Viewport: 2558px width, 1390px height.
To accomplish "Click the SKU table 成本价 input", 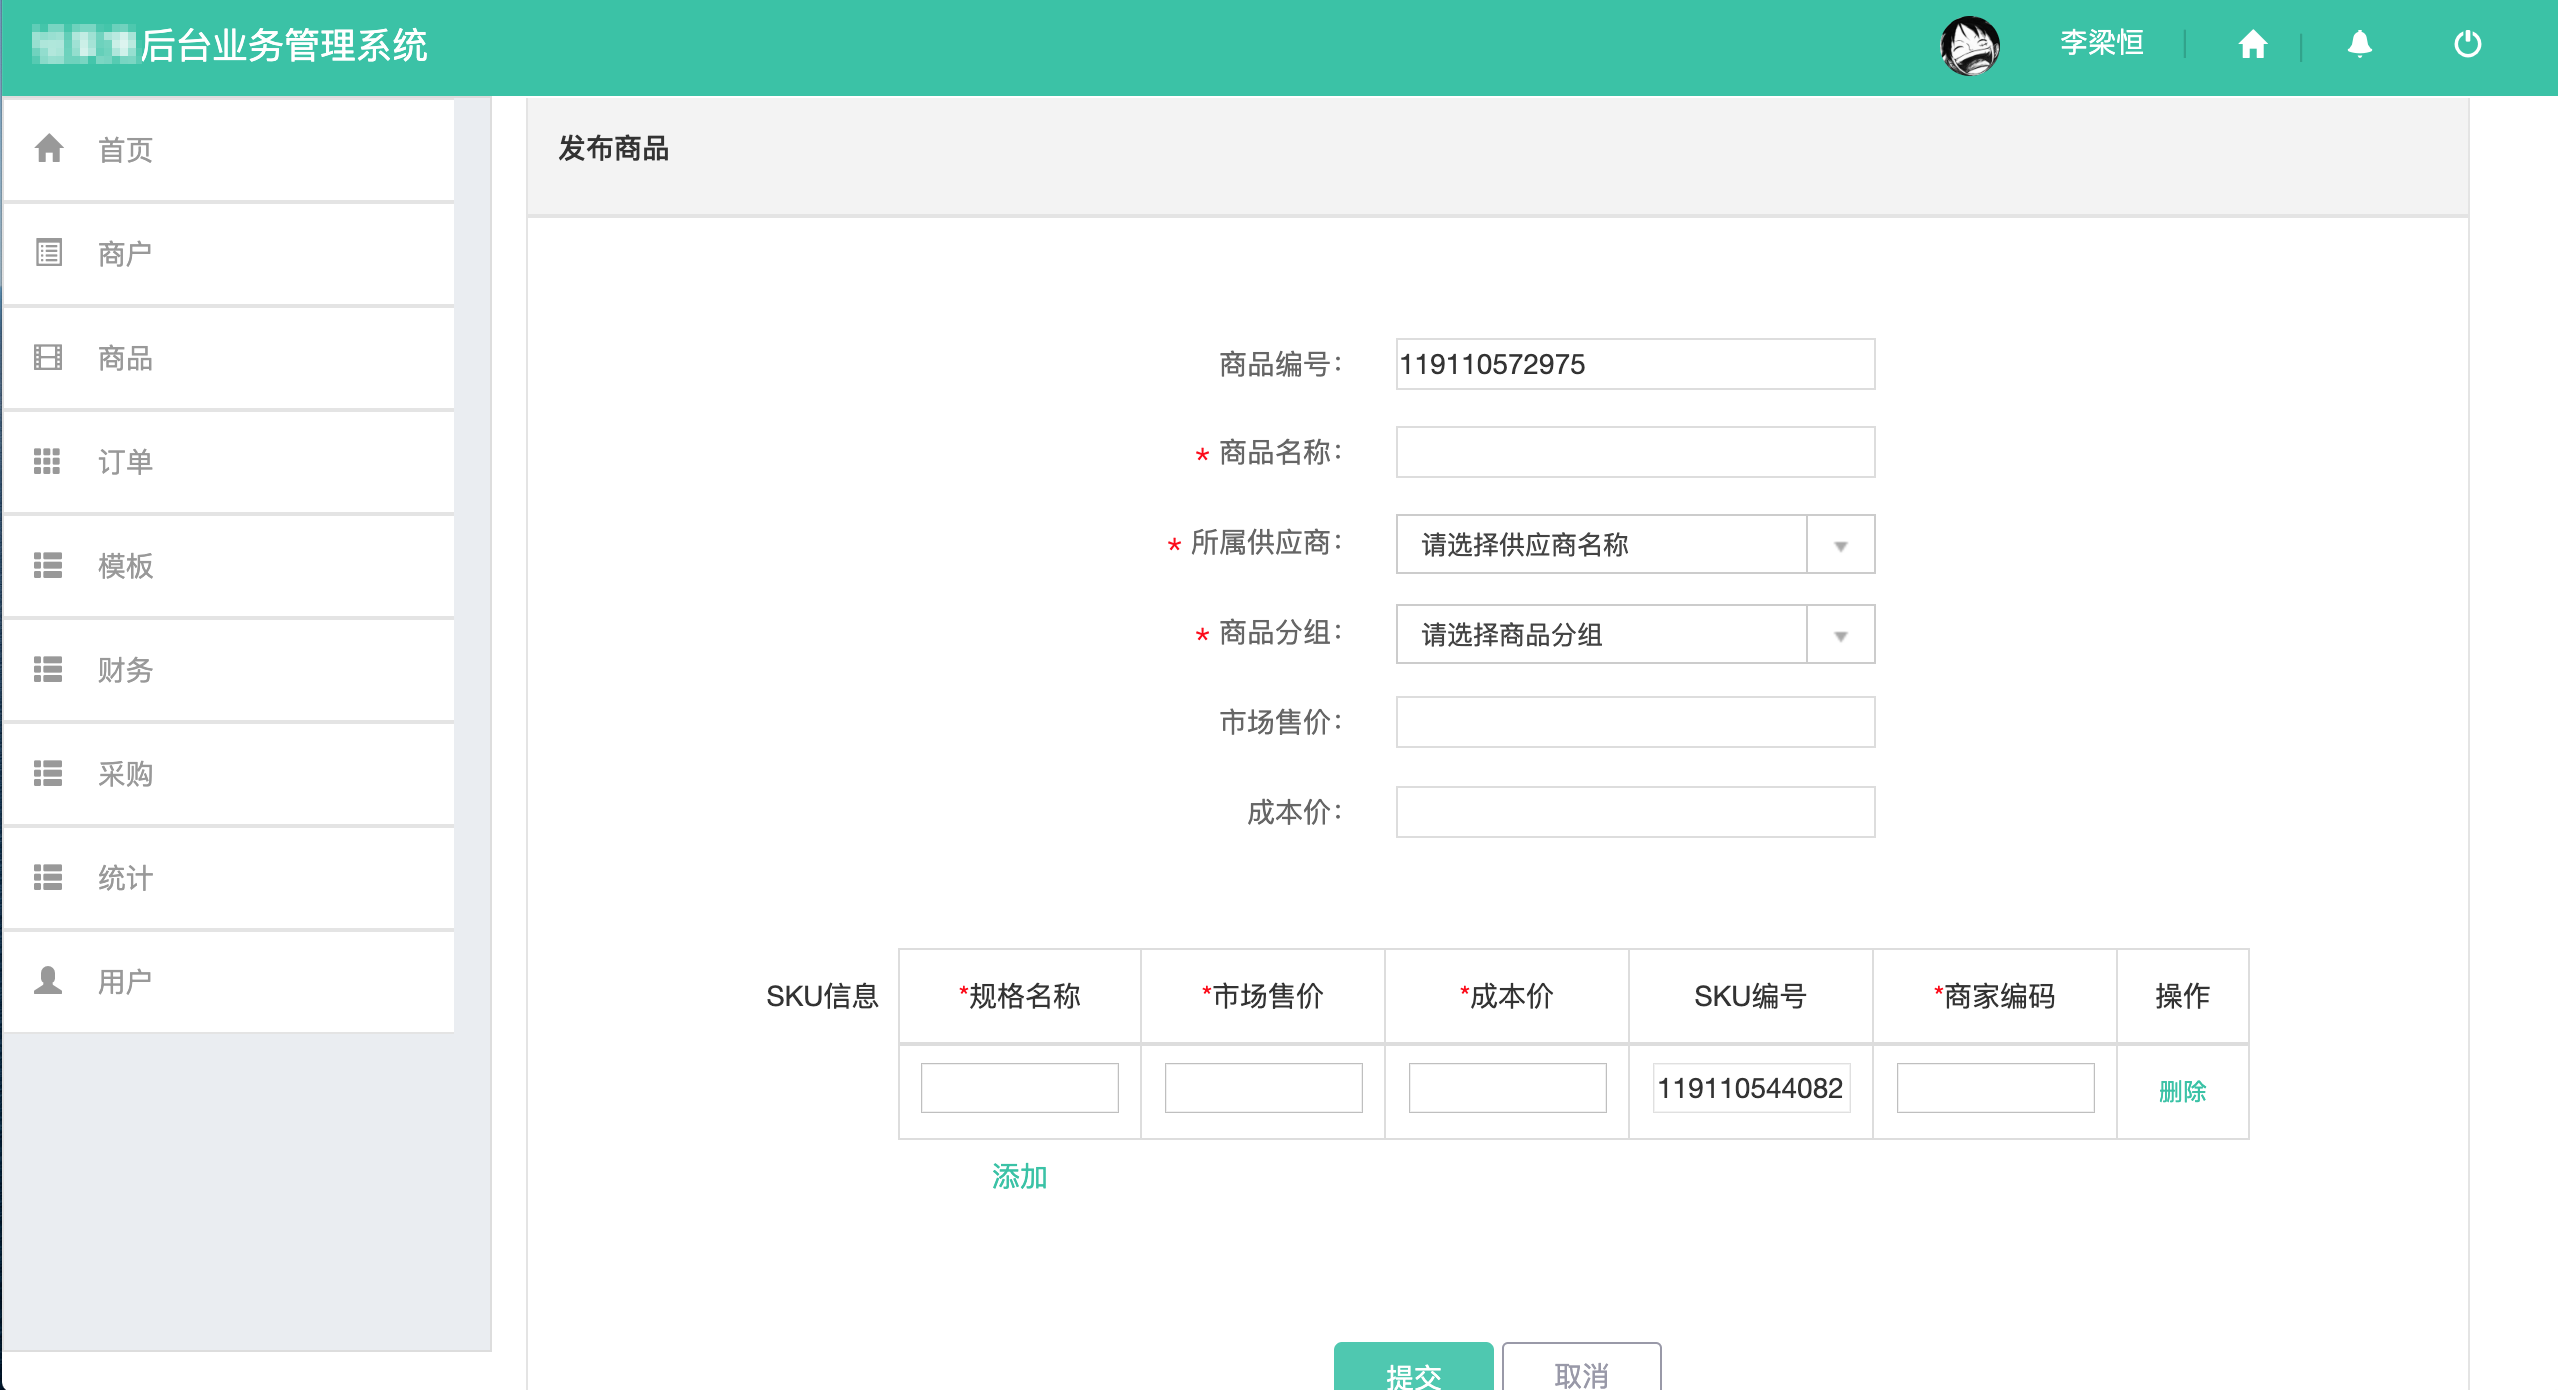I will pos(1507,1088).
